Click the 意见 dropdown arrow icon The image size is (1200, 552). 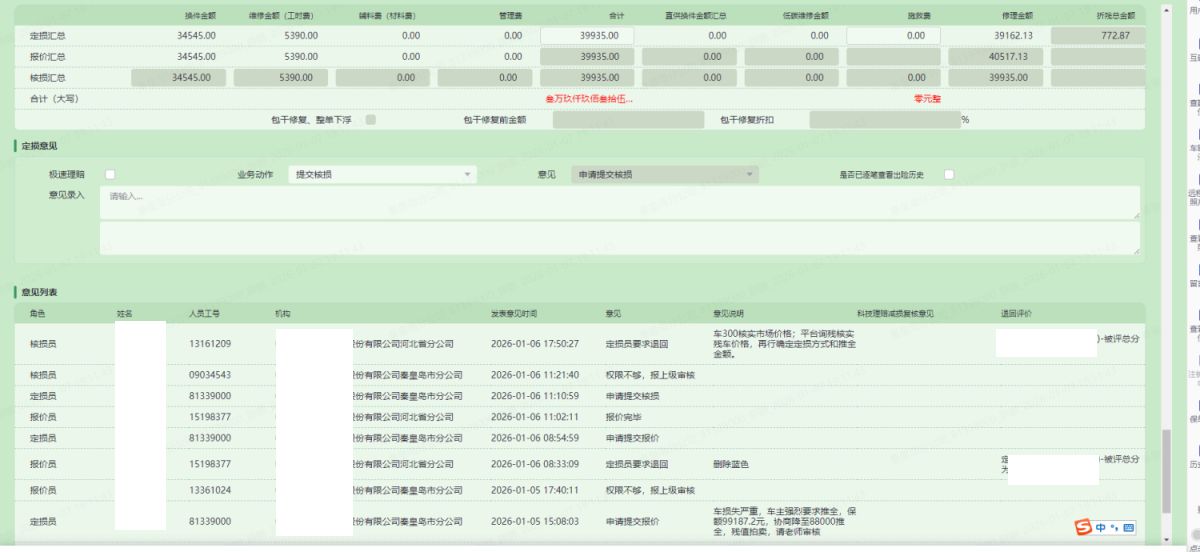click(x=749, y=174)
